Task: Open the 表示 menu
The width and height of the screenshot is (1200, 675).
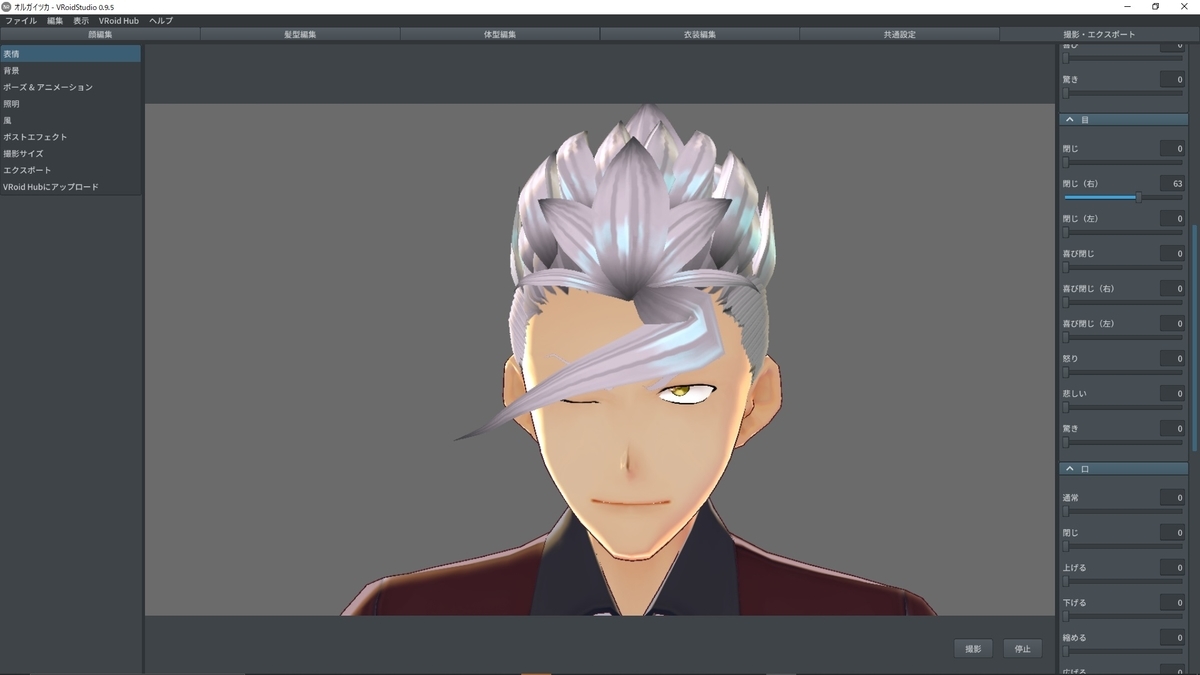Action: (x=81, y=20)
